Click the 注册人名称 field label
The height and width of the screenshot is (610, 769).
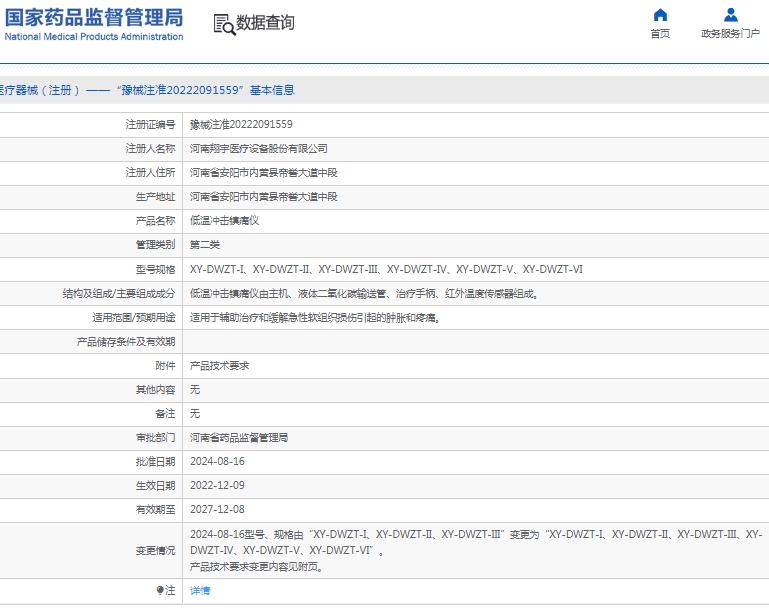[150, 149]
